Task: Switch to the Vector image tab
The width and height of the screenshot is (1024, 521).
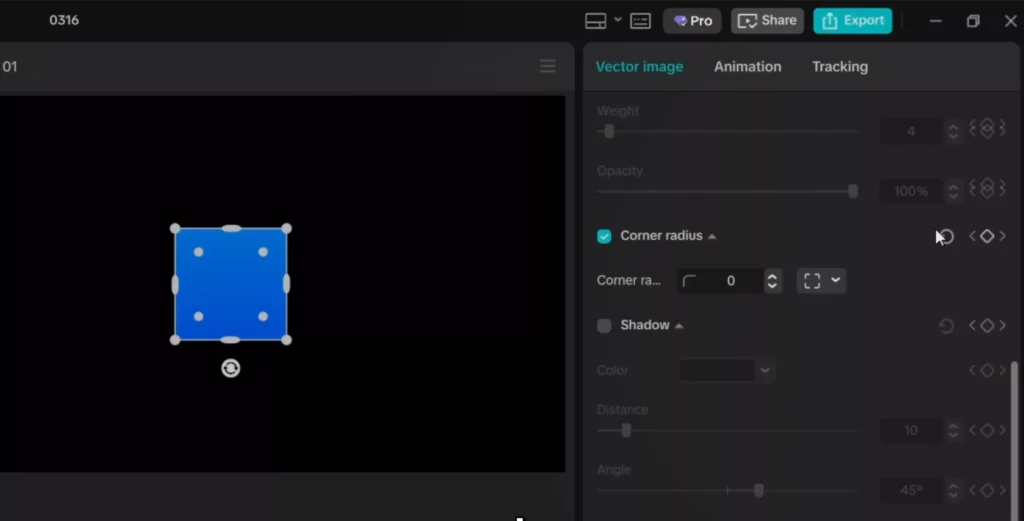Action: pos(639,67)
